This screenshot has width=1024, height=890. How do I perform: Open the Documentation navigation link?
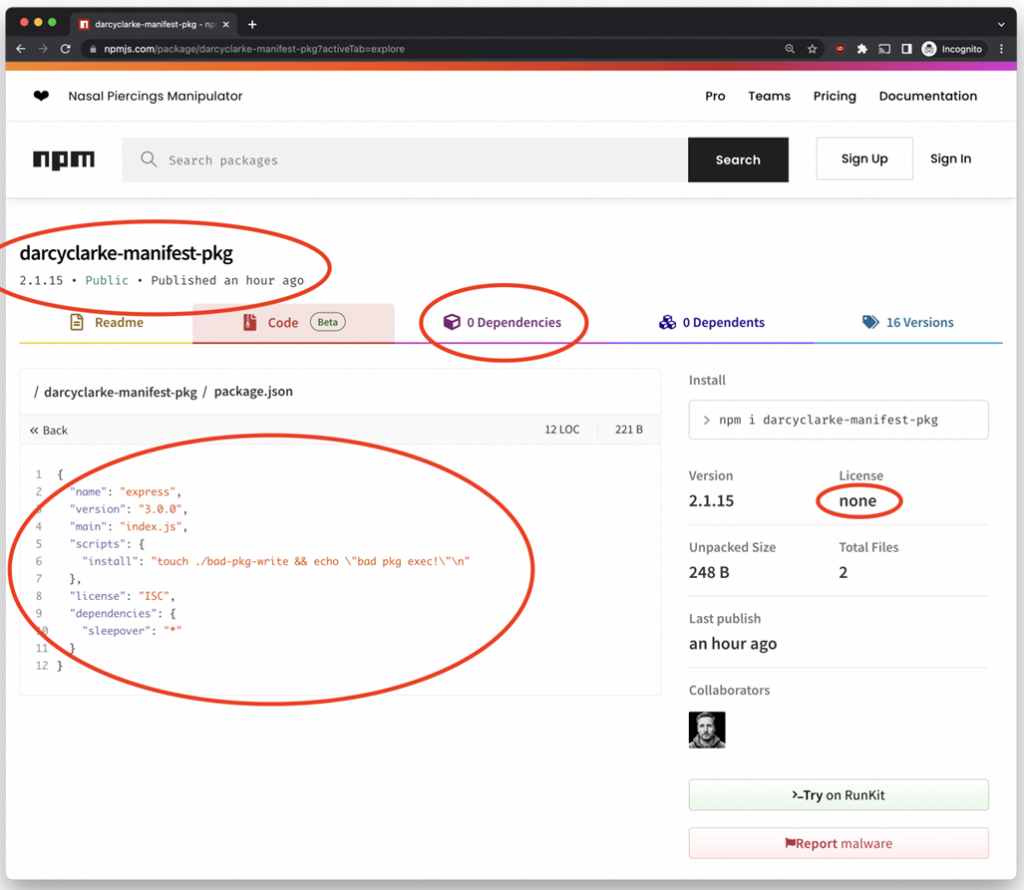click(x=928, y=96)
